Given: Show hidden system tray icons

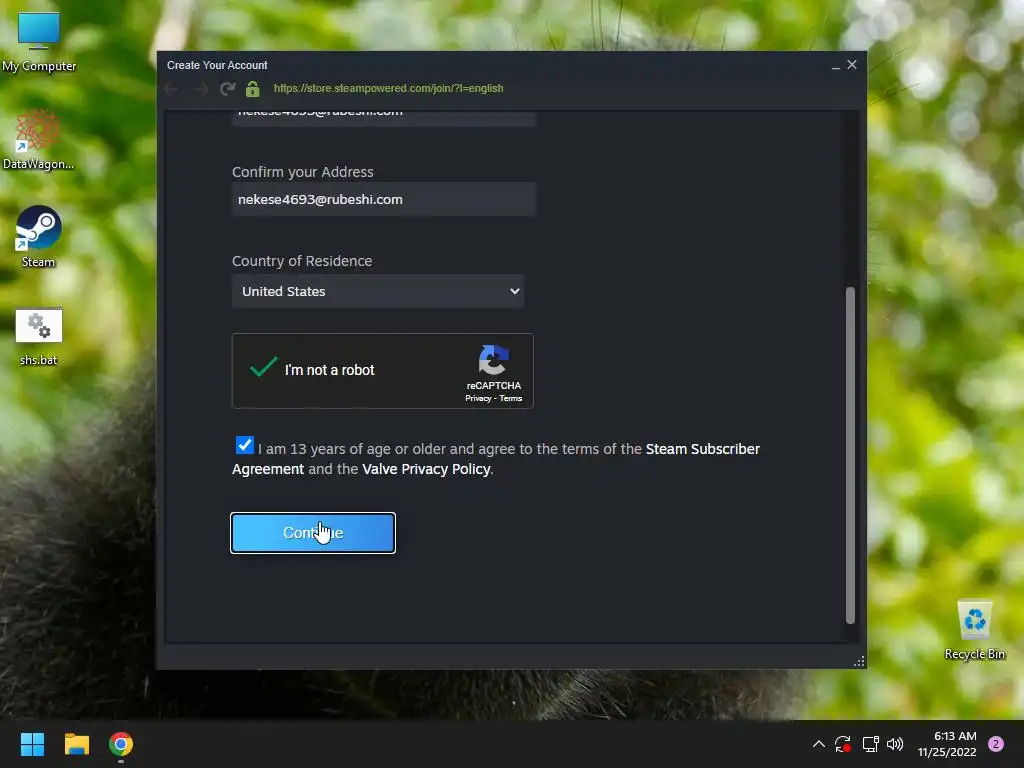Looking at the screenshot, I should coord(818,744).
